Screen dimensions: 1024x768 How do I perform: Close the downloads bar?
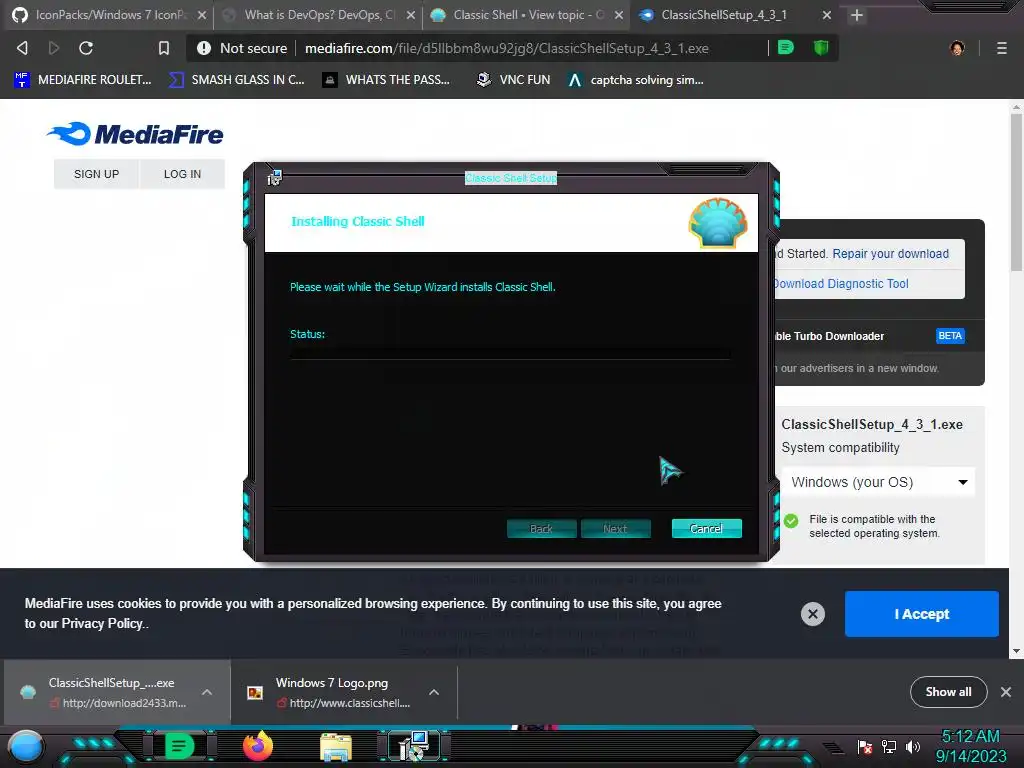[x=1006, y=692]
